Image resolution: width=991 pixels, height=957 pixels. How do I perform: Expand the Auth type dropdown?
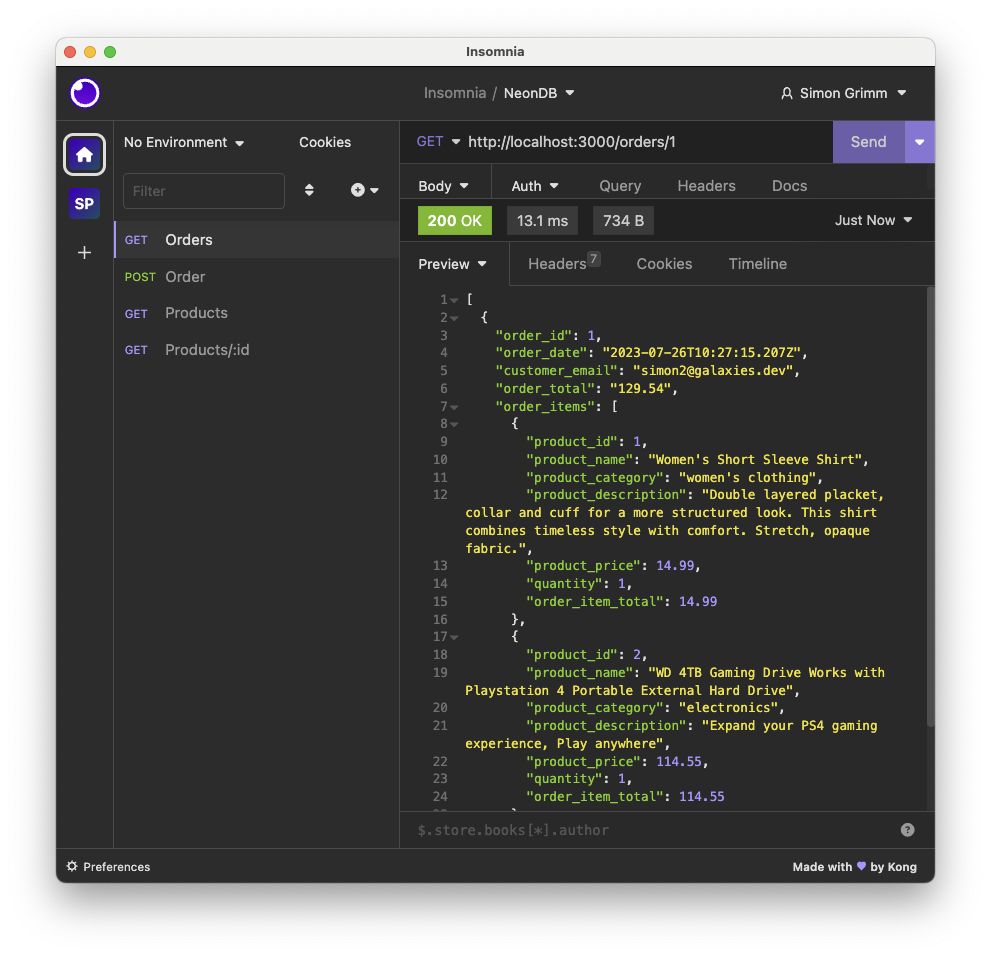coord(535,186)
